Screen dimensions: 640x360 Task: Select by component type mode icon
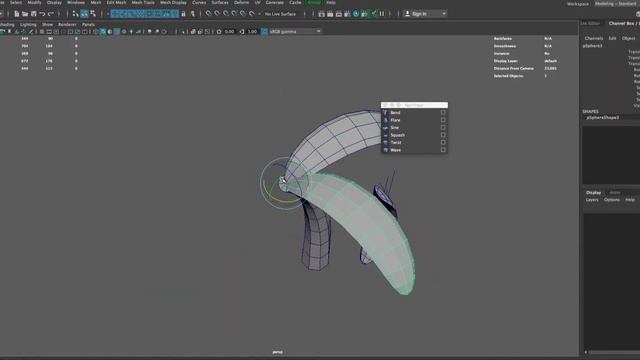93,14
